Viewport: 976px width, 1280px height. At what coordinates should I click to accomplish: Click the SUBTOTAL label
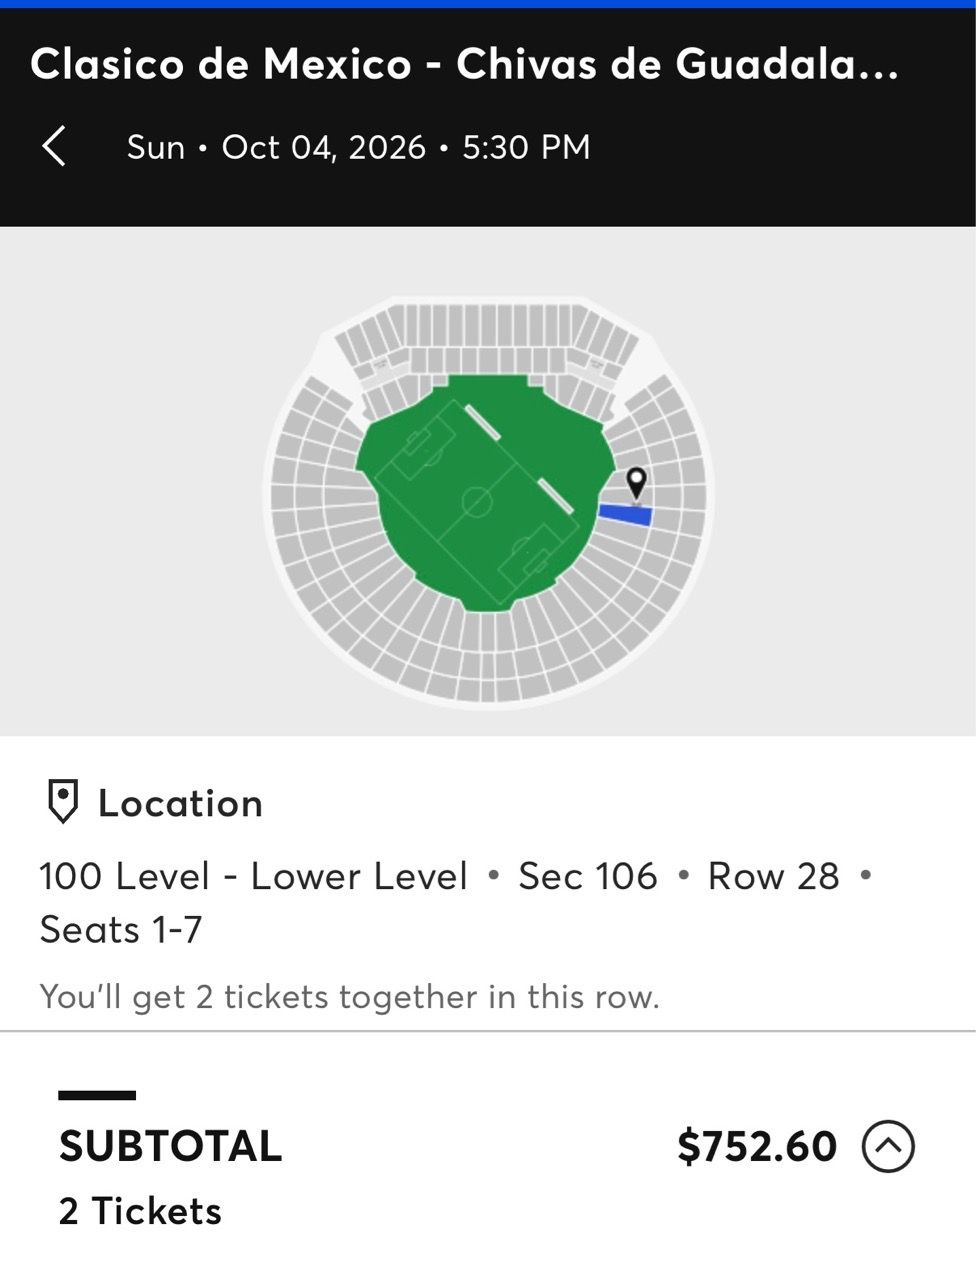[x=170, y=1146]
